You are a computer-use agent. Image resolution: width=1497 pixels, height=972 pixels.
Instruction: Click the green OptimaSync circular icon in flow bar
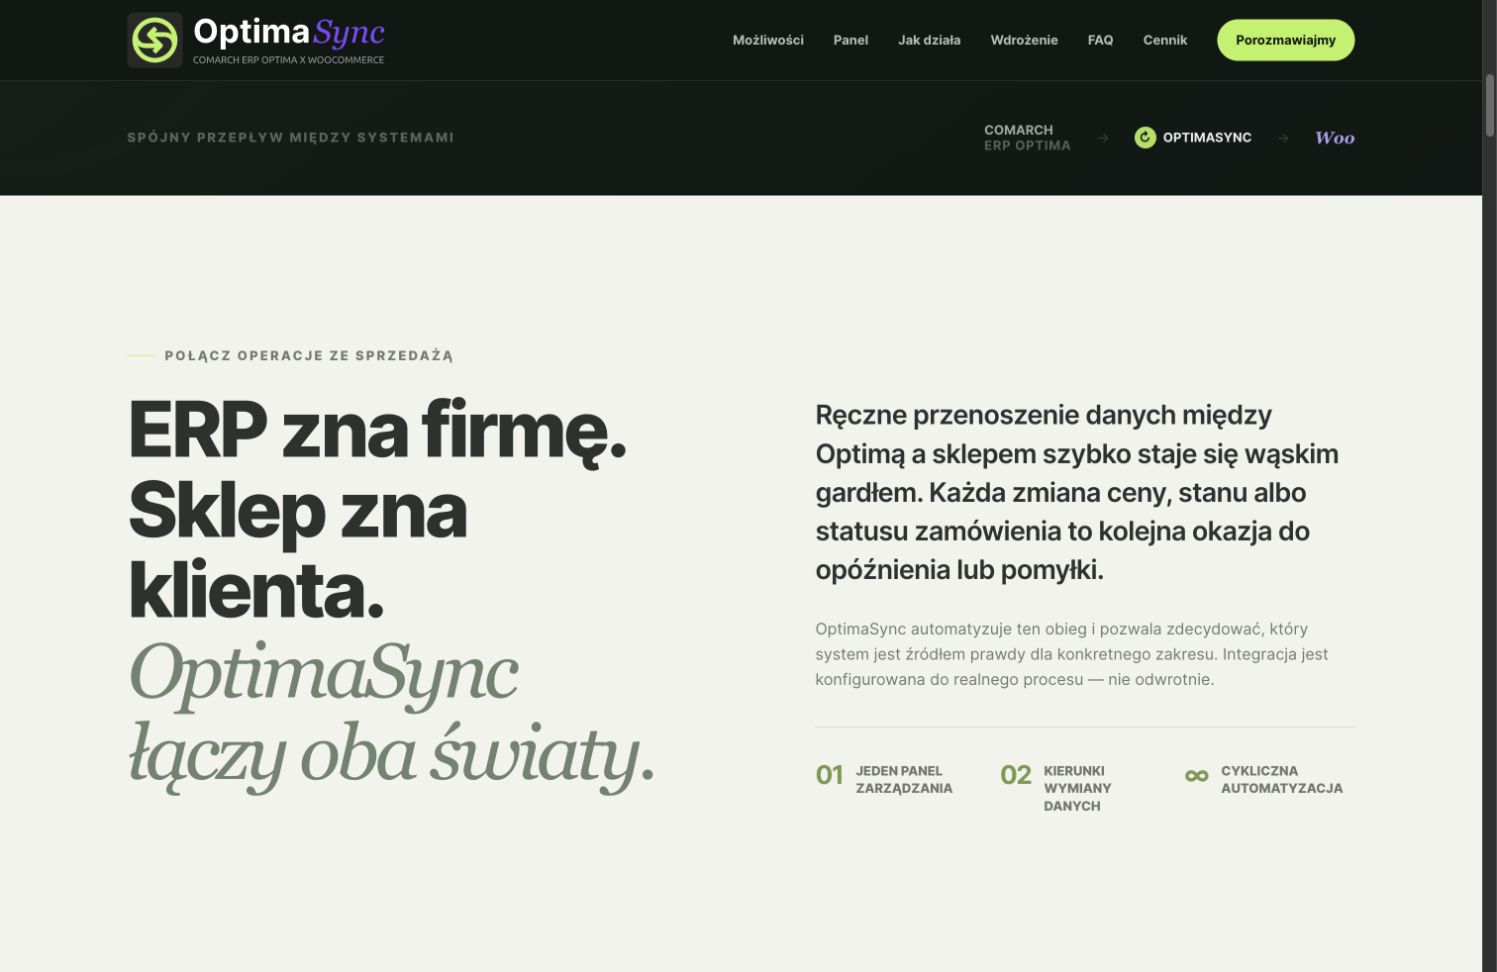tap(1145, 138)
